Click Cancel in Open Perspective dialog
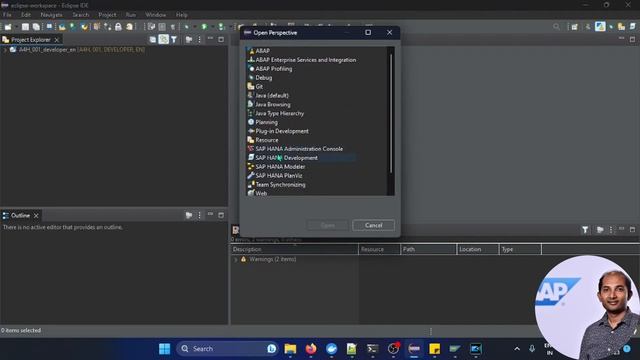This screenshot has width=640, height=360. pyautogui.click(x=373, y=225)
